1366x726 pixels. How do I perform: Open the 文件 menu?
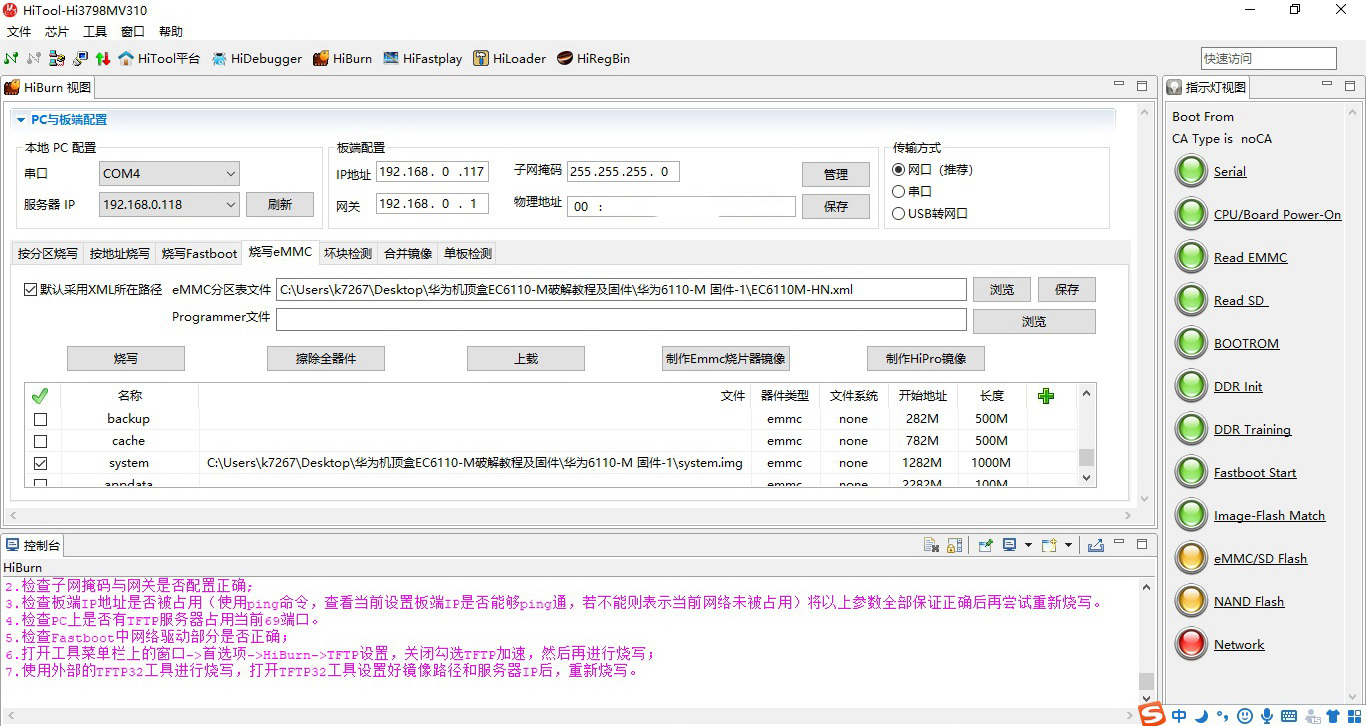pyautogui.click(x=19, y=32)
